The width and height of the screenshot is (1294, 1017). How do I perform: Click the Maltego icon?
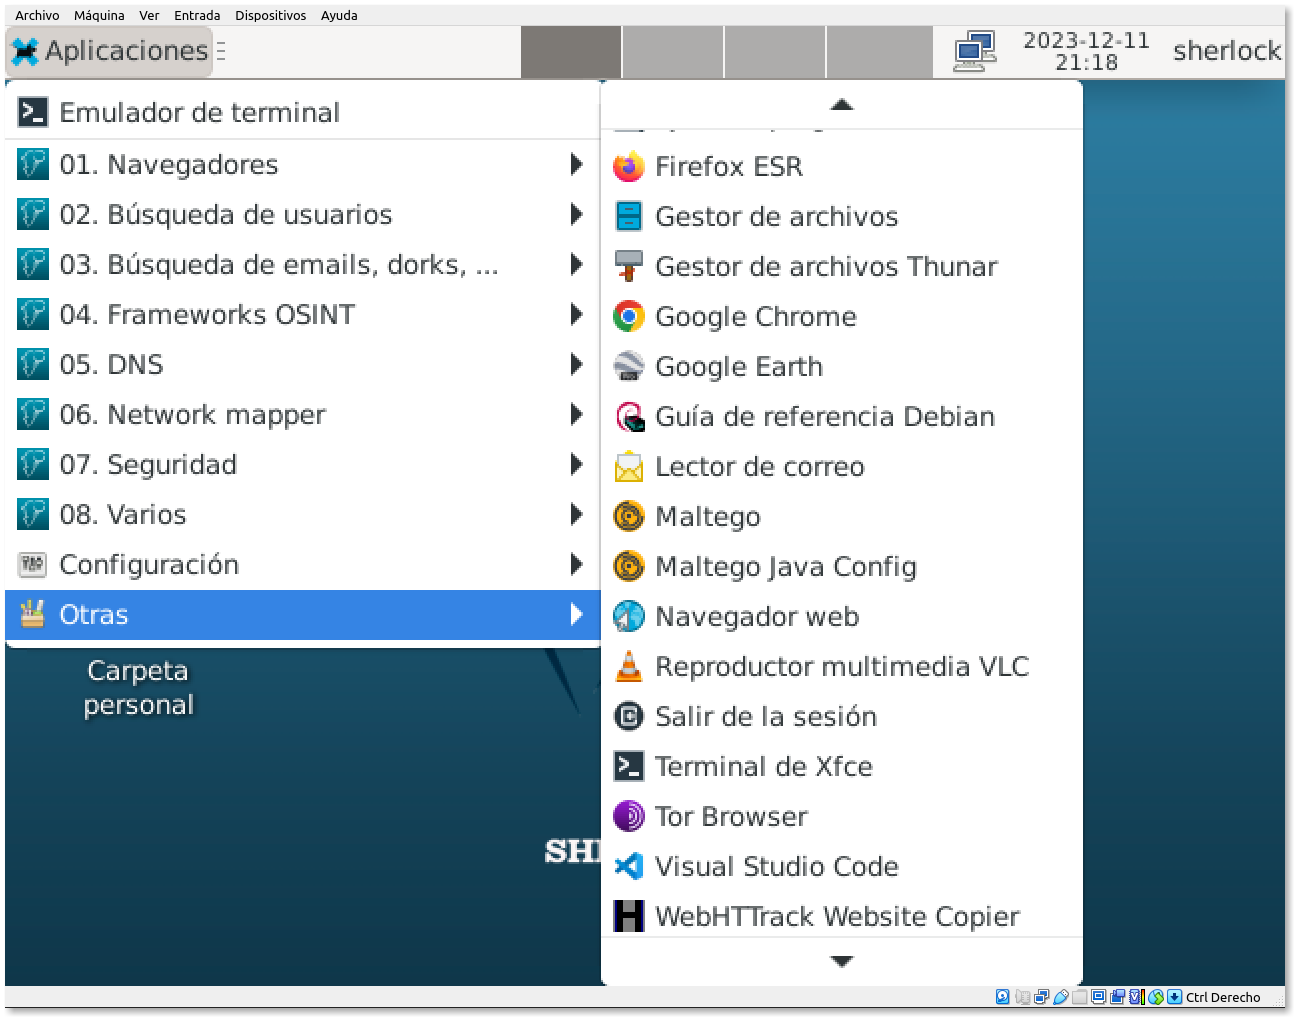click(x=628, y=516)
